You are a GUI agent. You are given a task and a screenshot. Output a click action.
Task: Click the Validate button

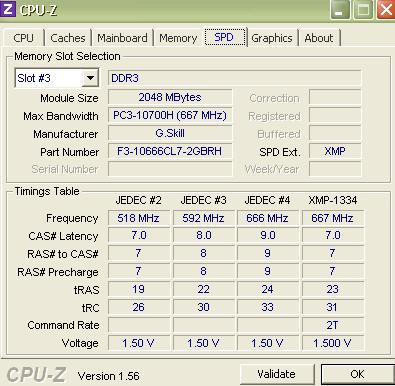276,374
